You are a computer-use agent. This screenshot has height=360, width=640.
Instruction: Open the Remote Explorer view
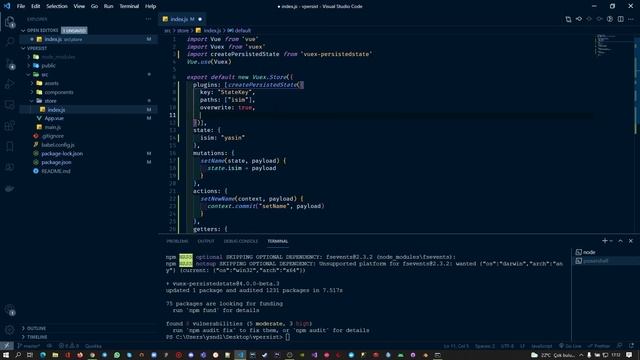pos(10,104)
